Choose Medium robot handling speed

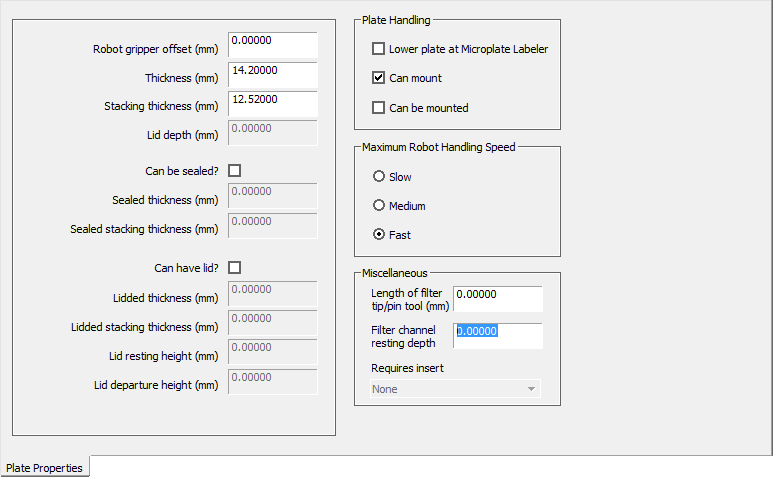[379, 206]
